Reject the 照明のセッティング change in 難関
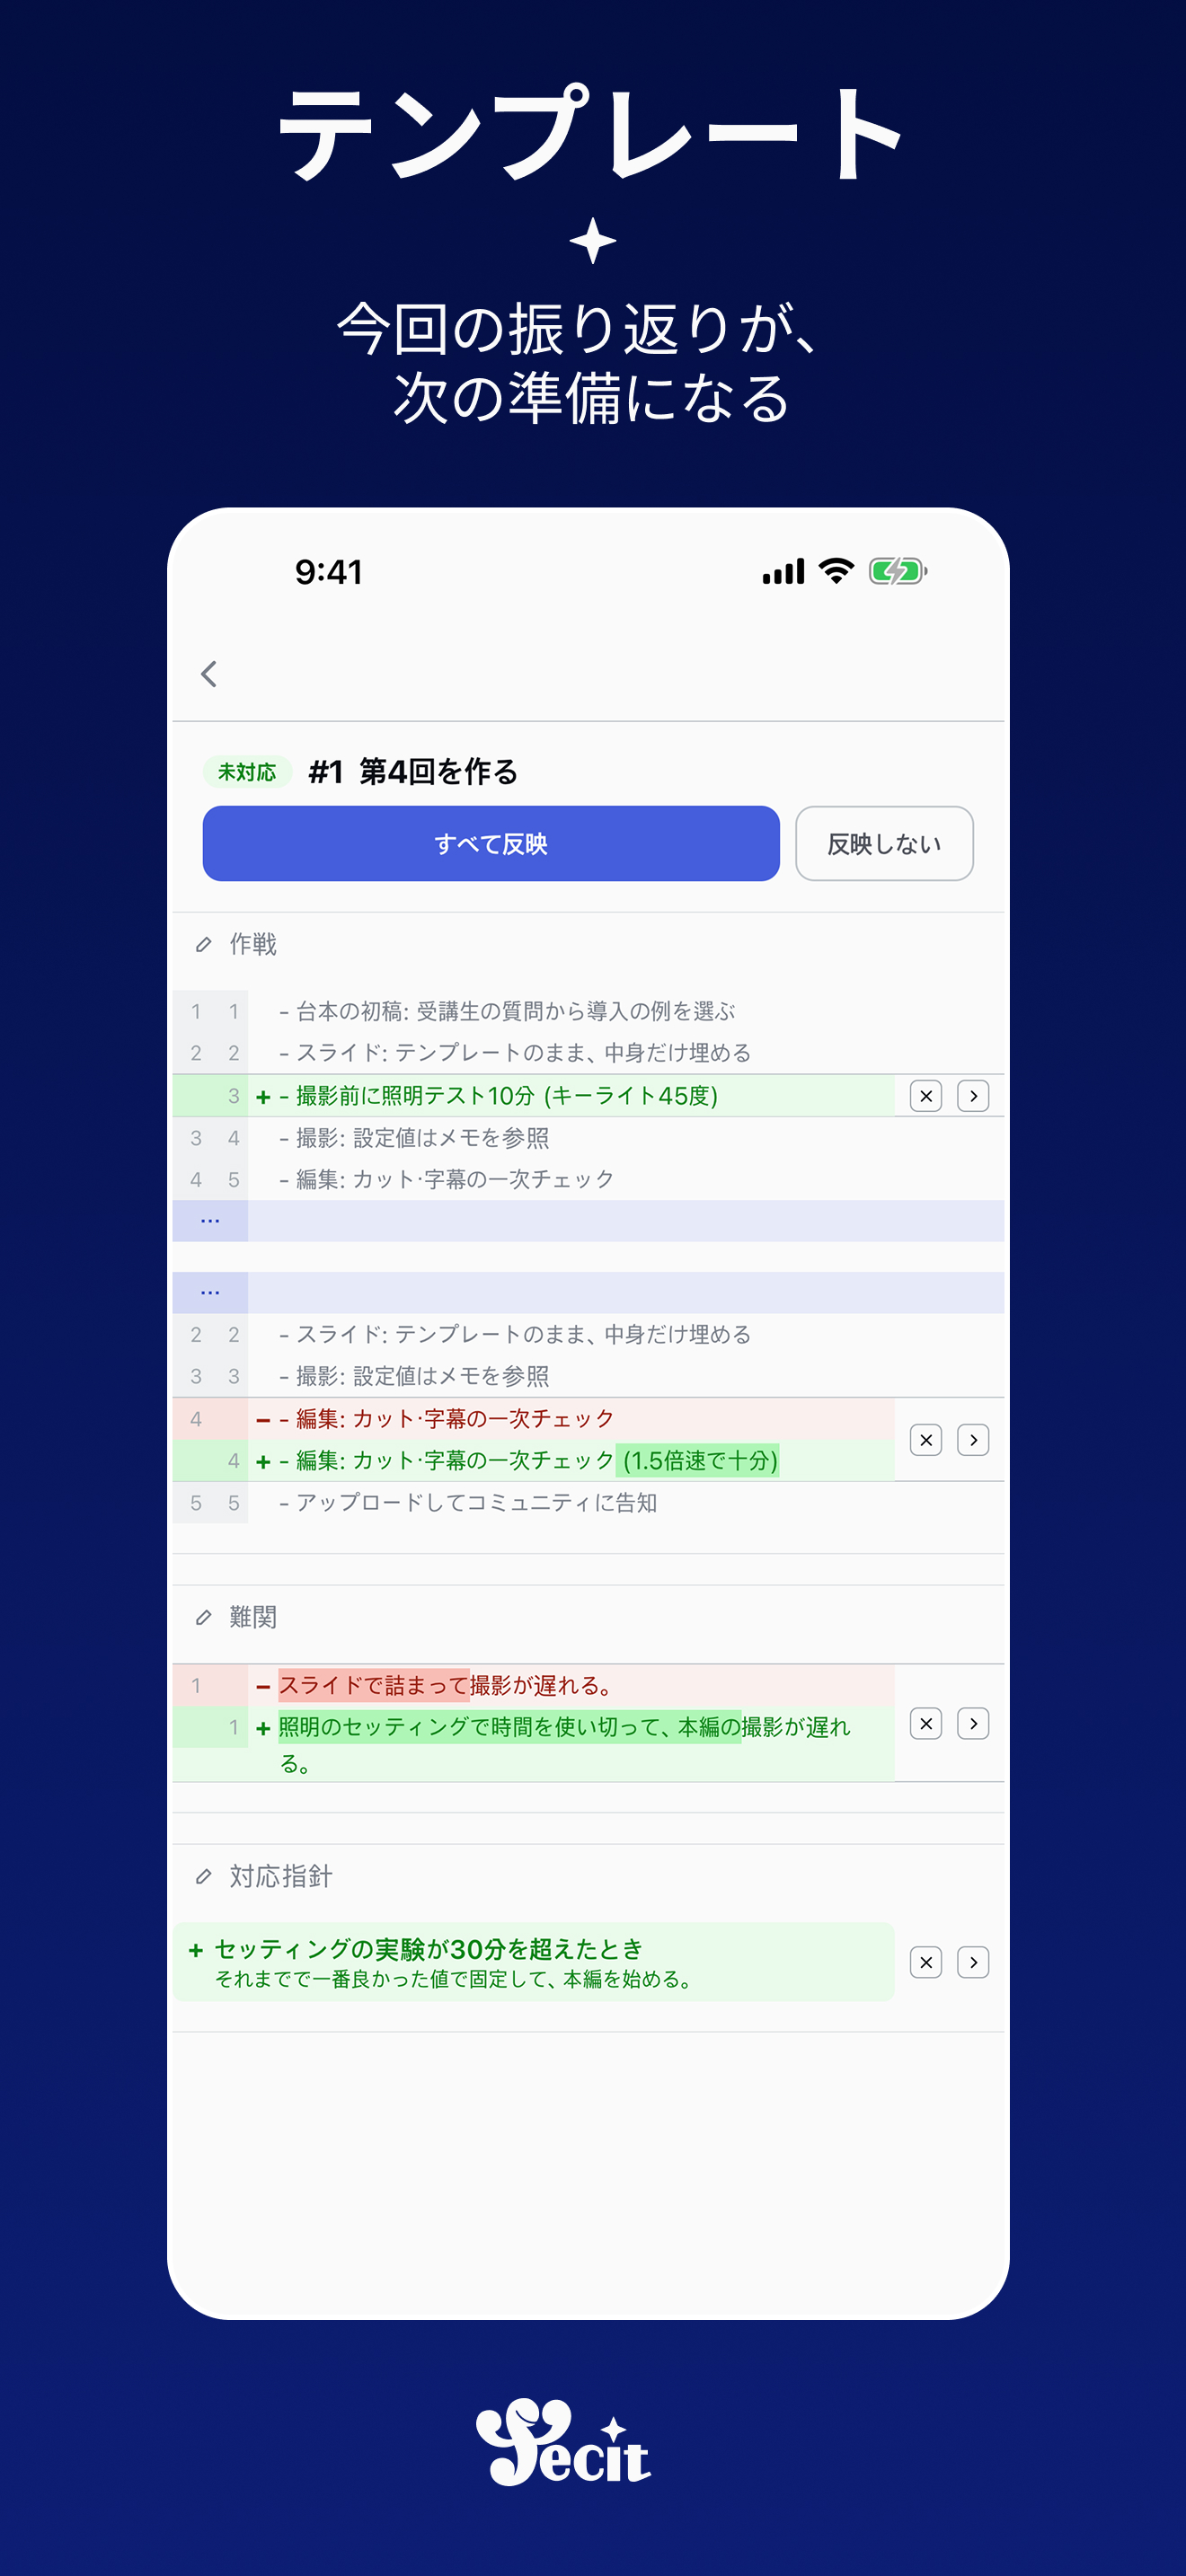This screenshot has width=1186, height=2576. pyautogui.click(x=926, y=1724)
